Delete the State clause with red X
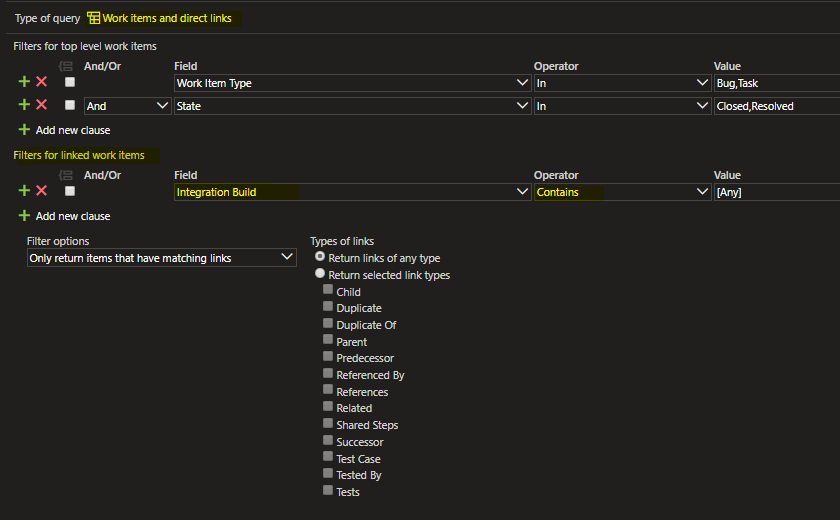 click(41, 105)
